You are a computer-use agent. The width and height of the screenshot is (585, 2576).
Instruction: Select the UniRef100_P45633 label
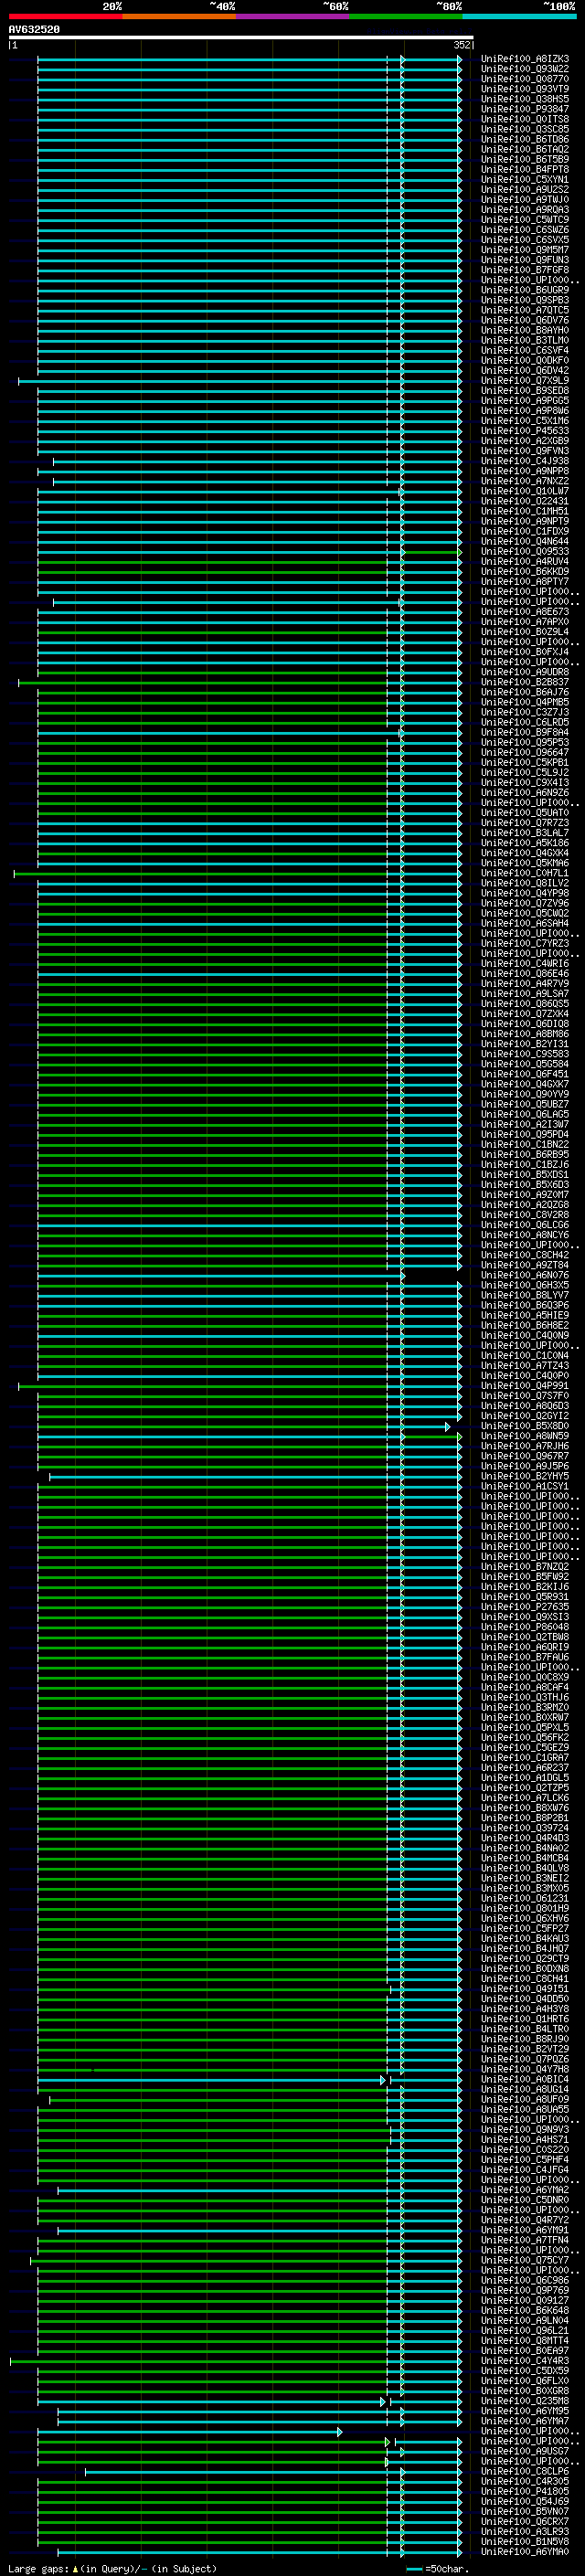(x=525, y=431)
